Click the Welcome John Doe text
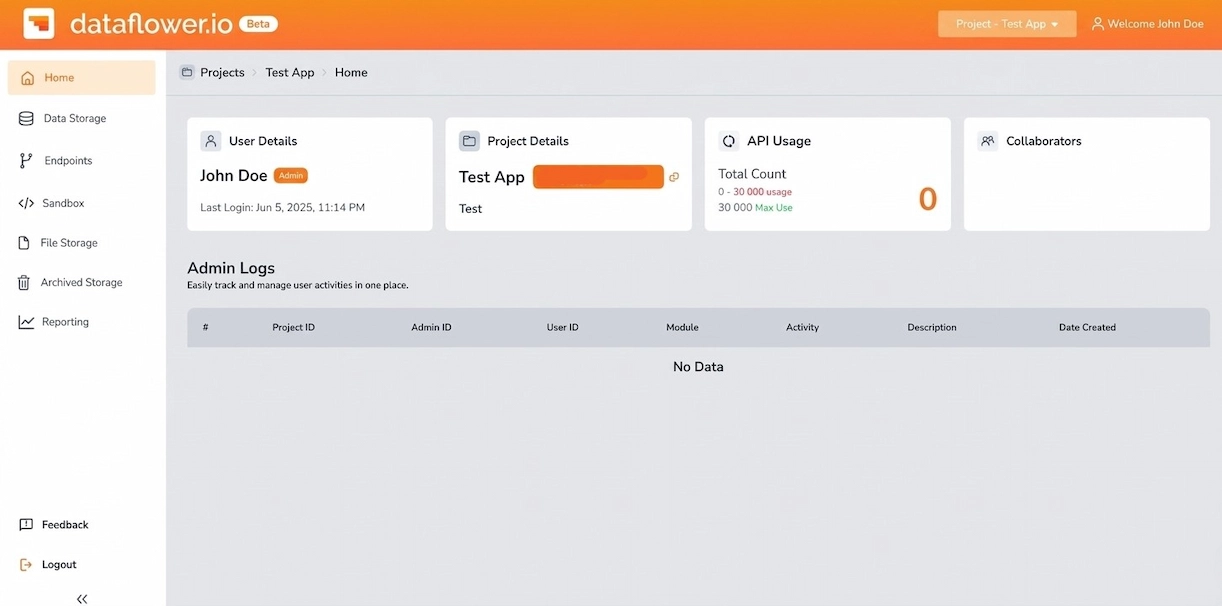Screen dimensions: 1222x606 (1156, 24)
